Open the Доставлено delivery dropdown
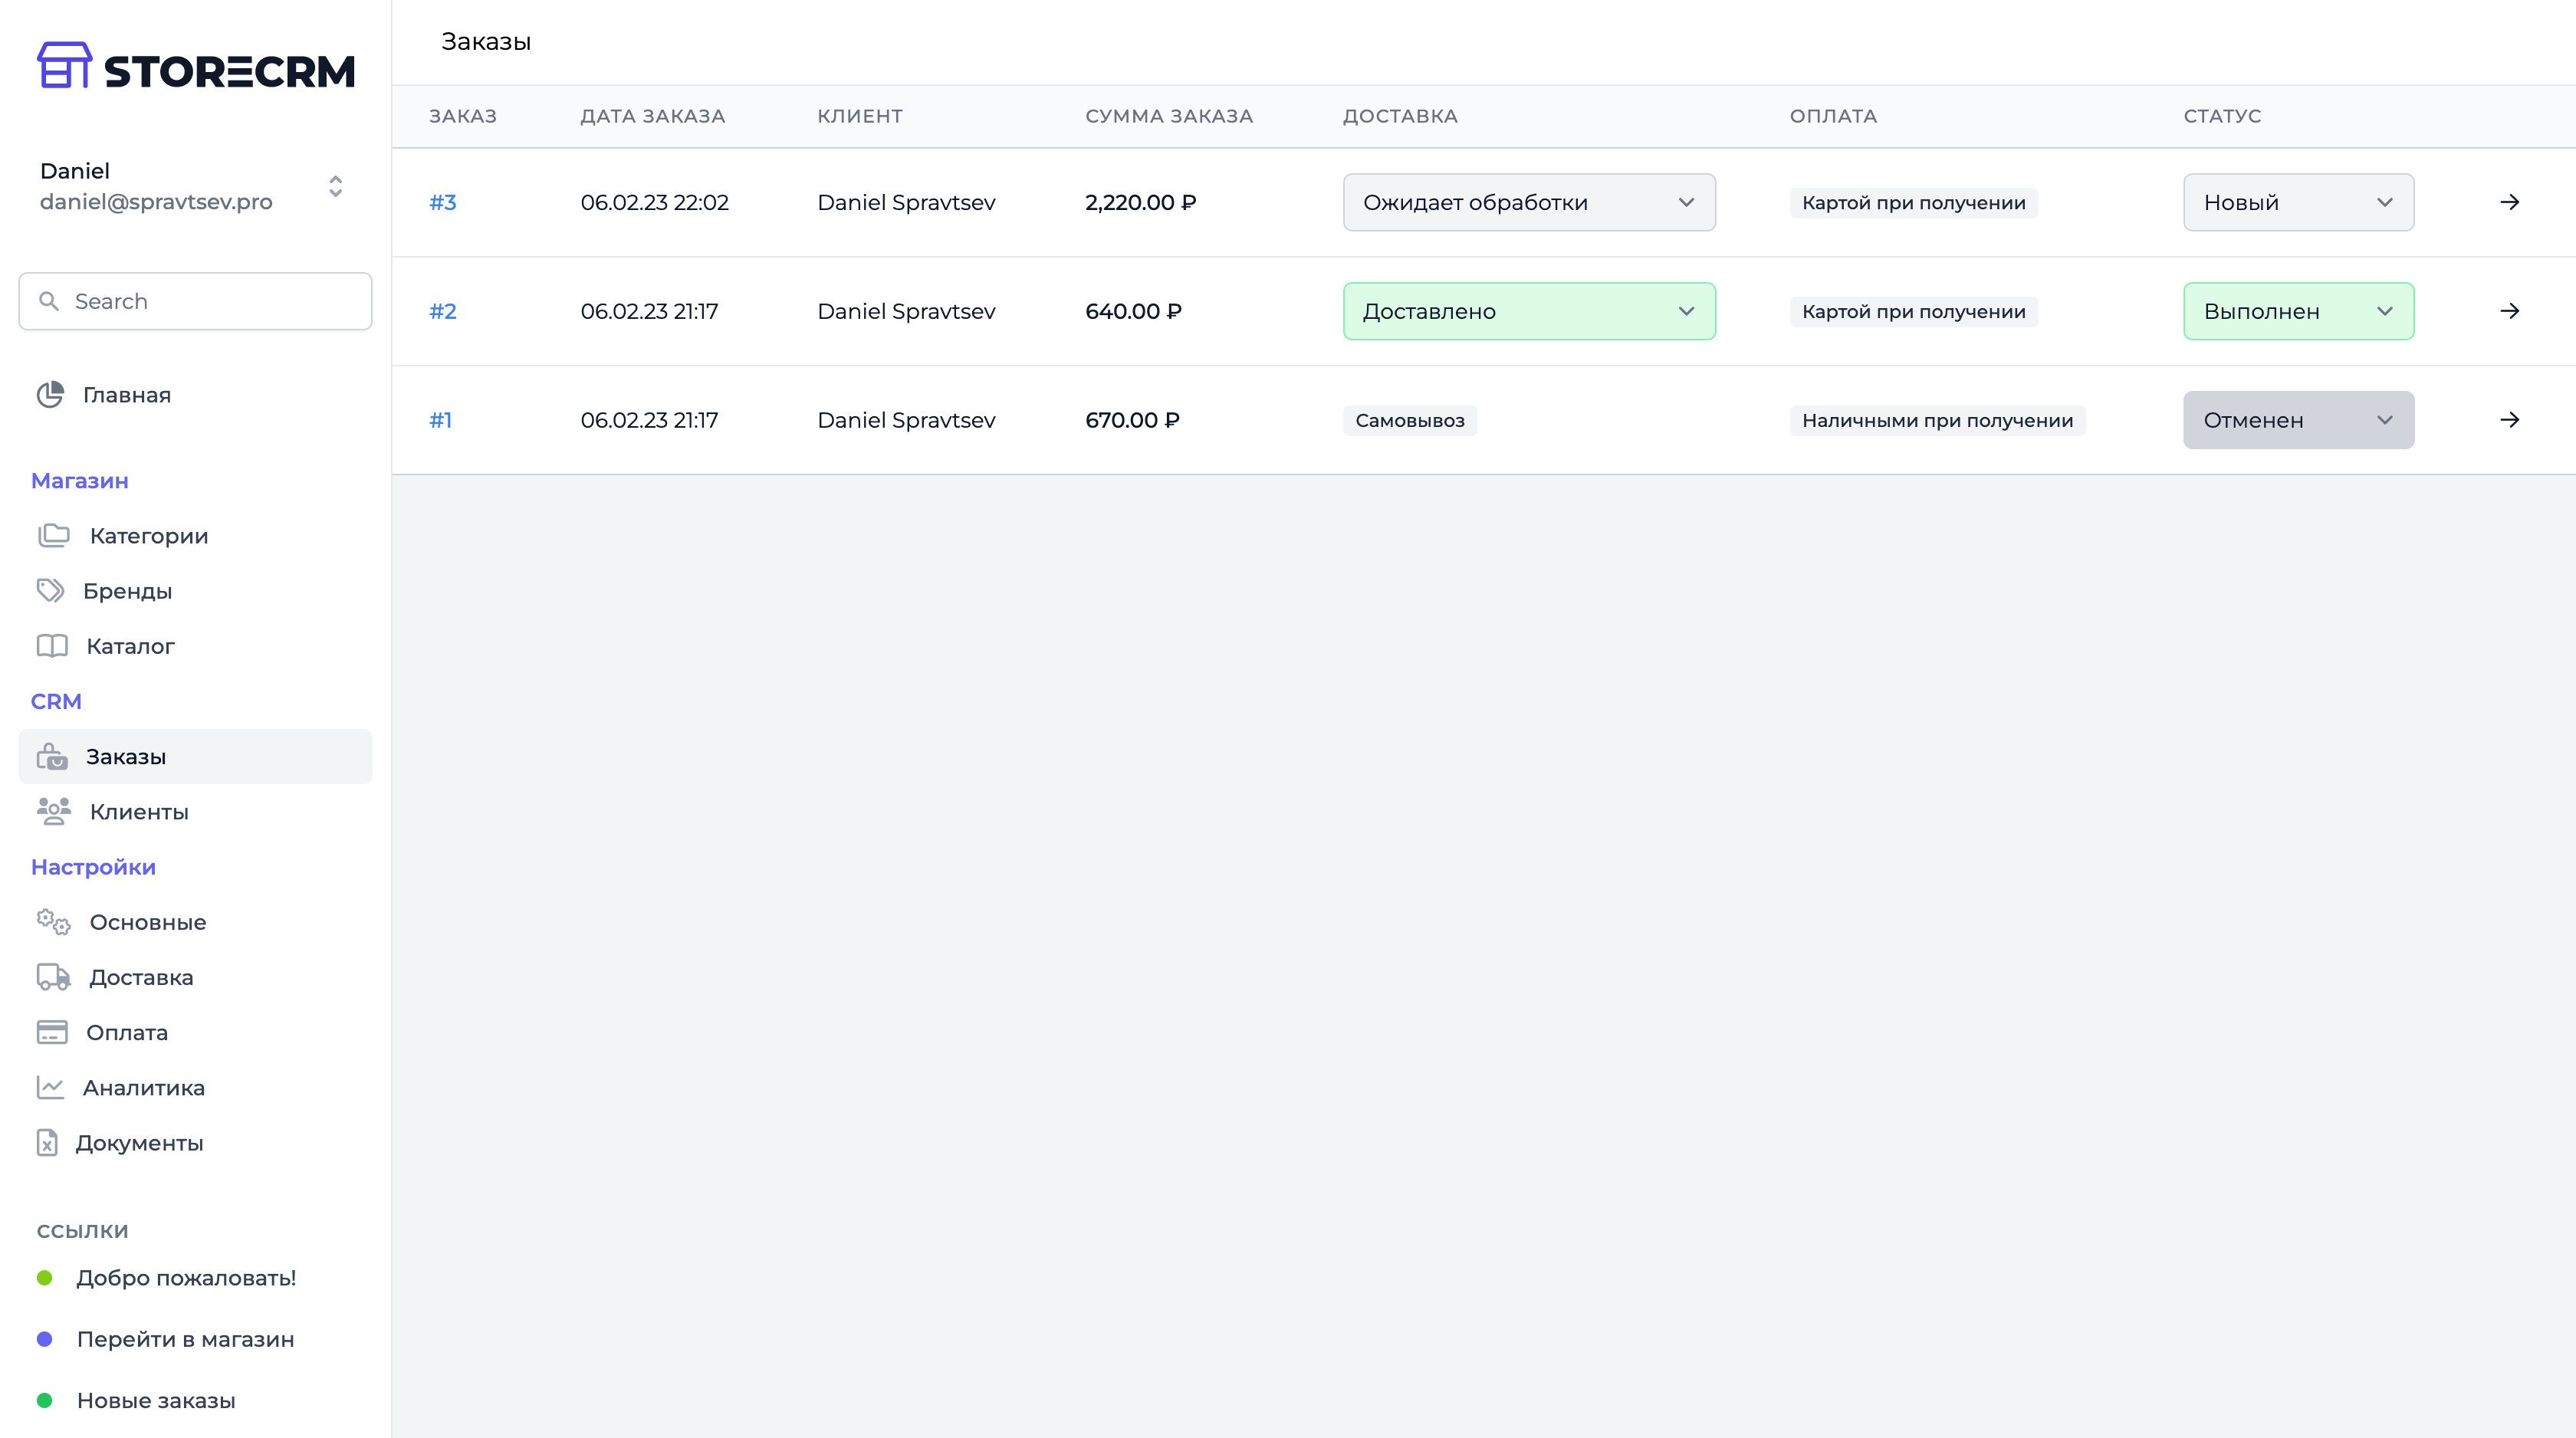Screen dimensions: 2576x1438 [1528, 311]
